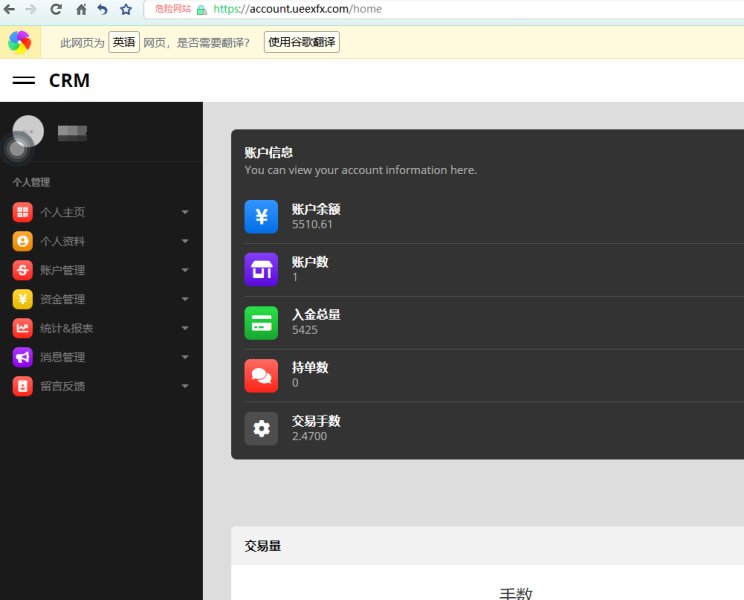The width and height of the screenshot is (744, 600).
Task: Open the 统计&报表 sidebar menu
Action: (67, 328)
